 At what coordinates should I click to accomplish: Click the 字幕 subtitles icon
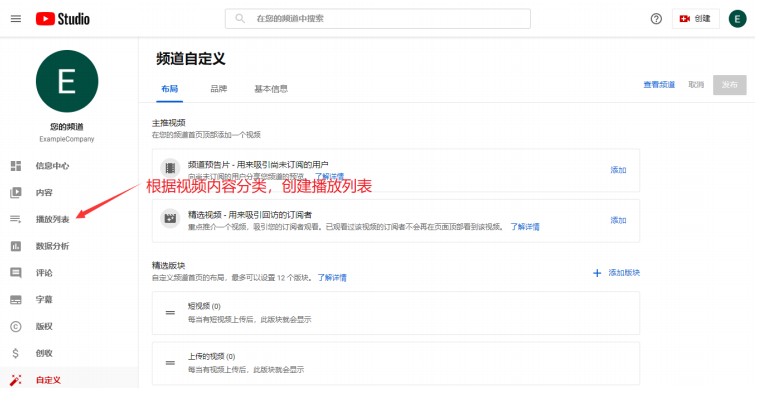pos(16,299)
